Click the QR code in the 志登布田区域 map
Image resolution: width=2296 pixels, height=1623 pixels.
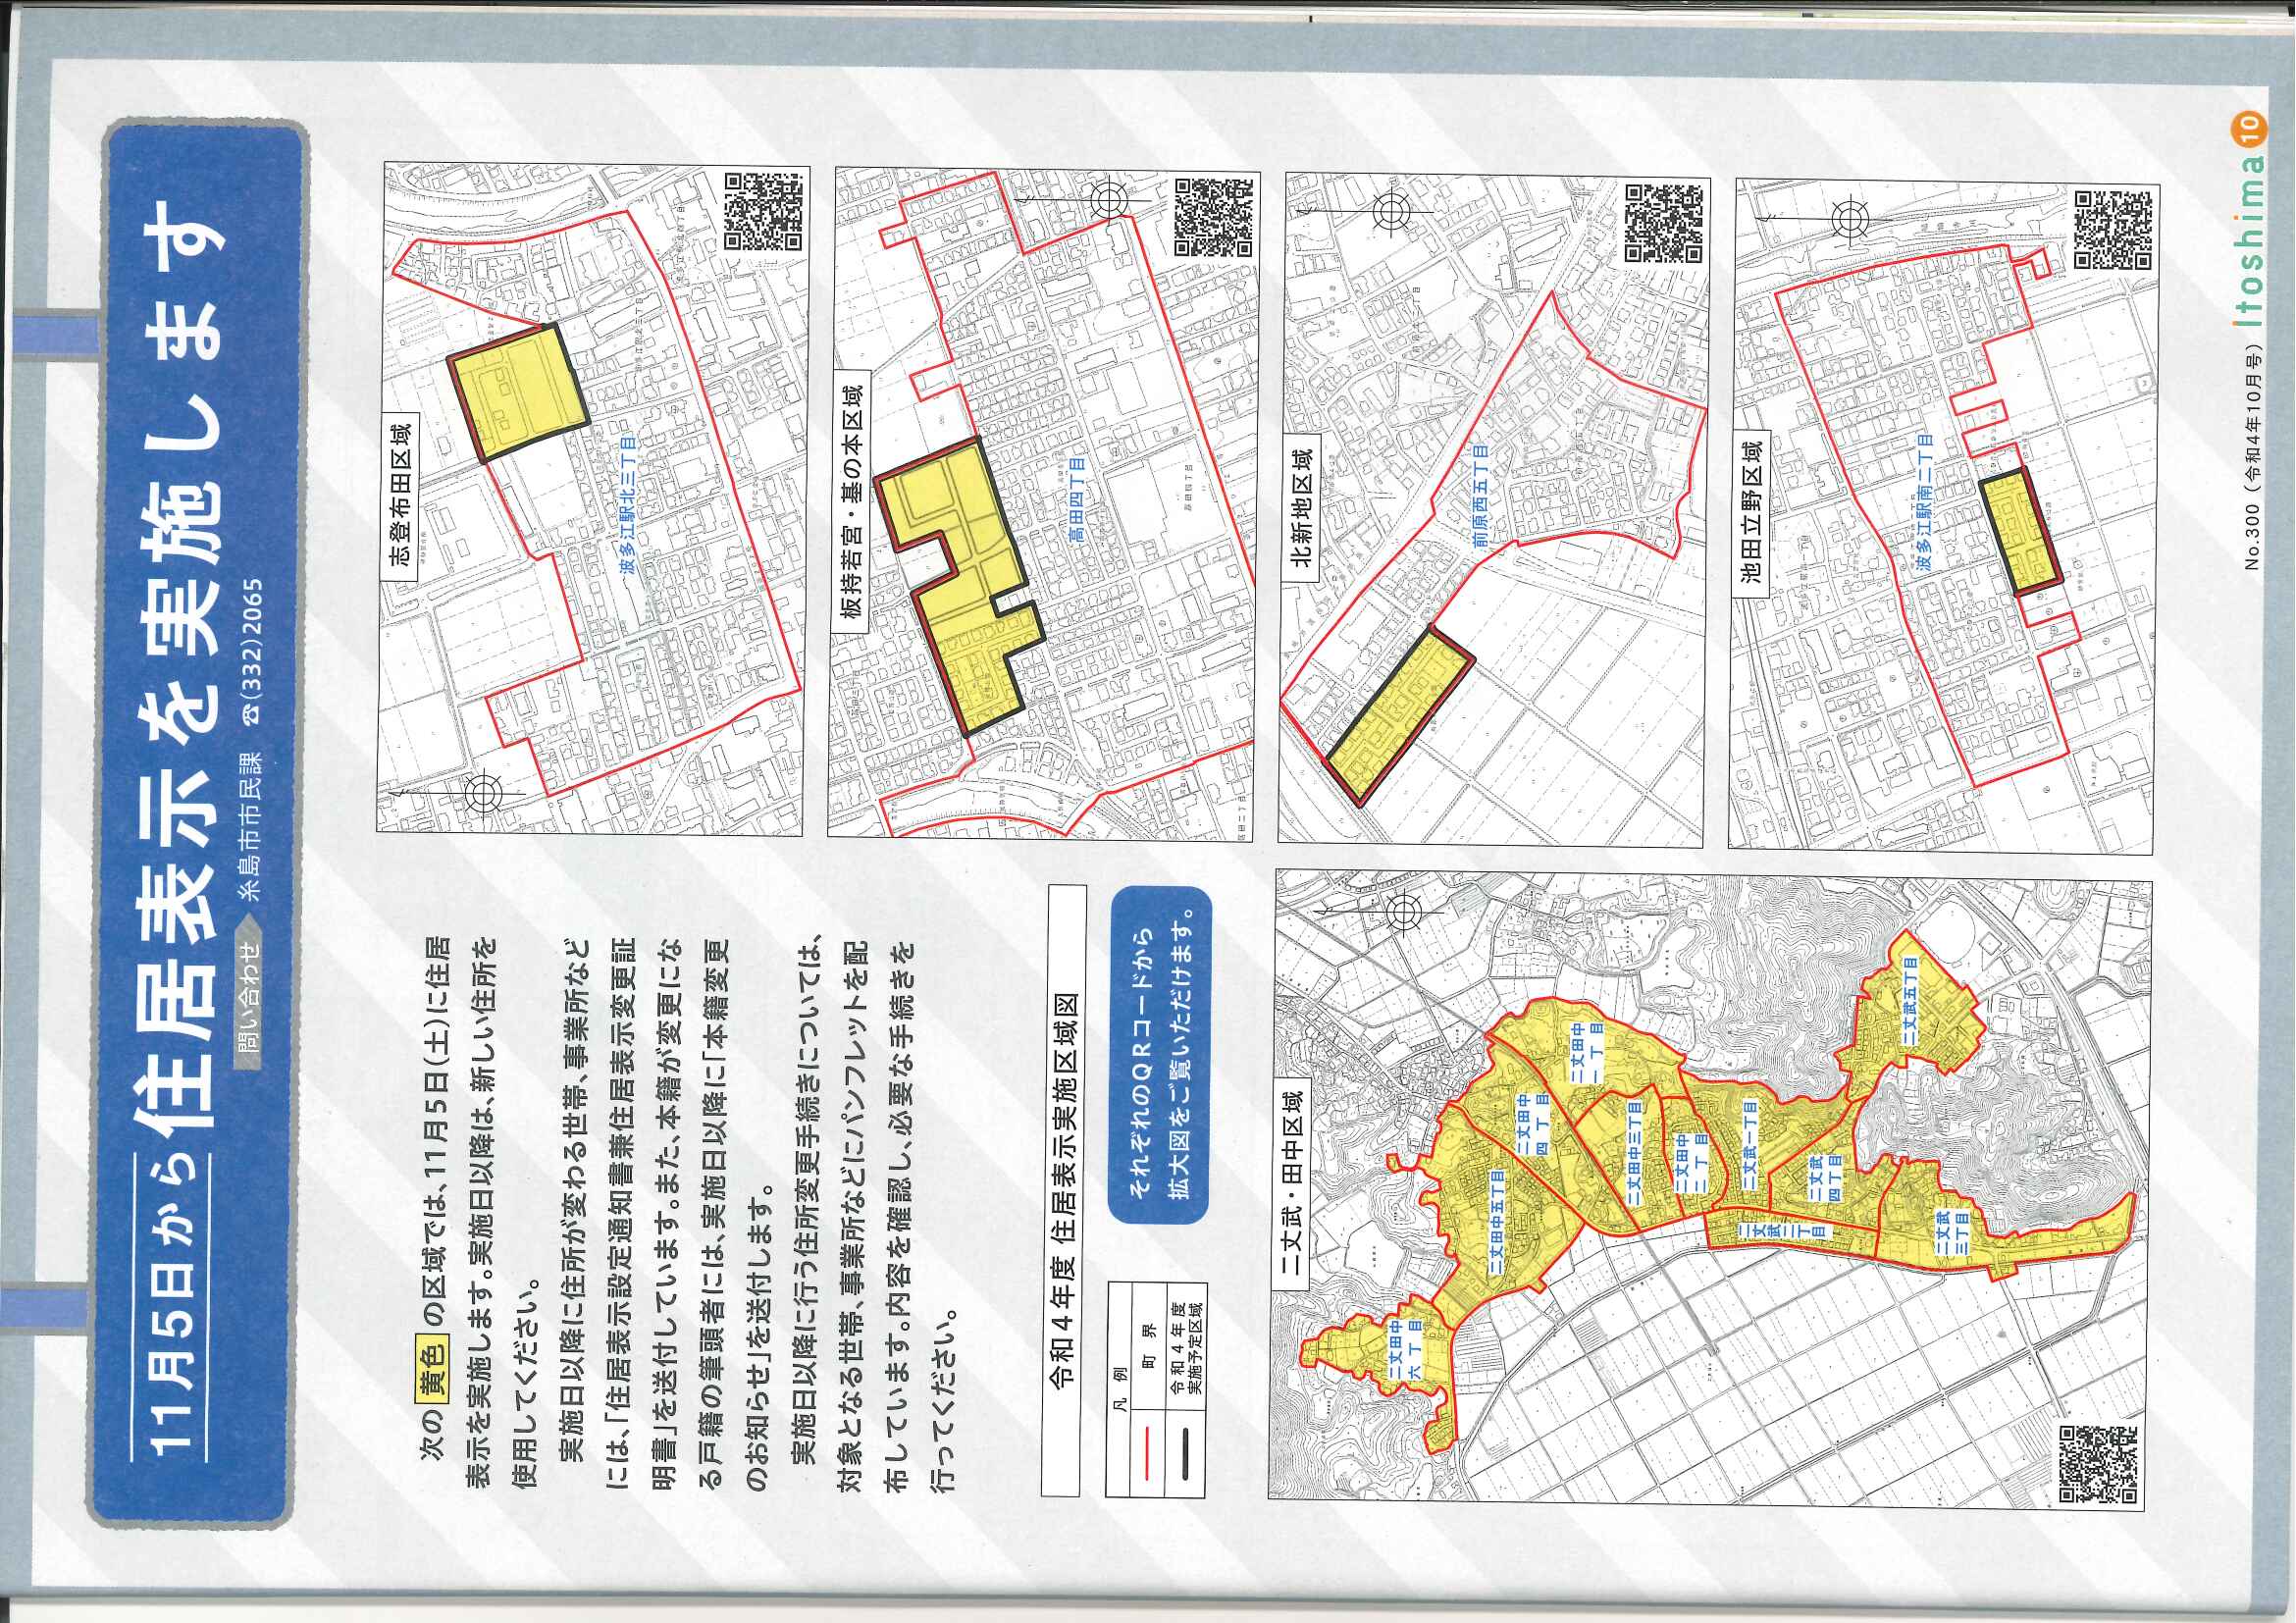coord(765,212)
